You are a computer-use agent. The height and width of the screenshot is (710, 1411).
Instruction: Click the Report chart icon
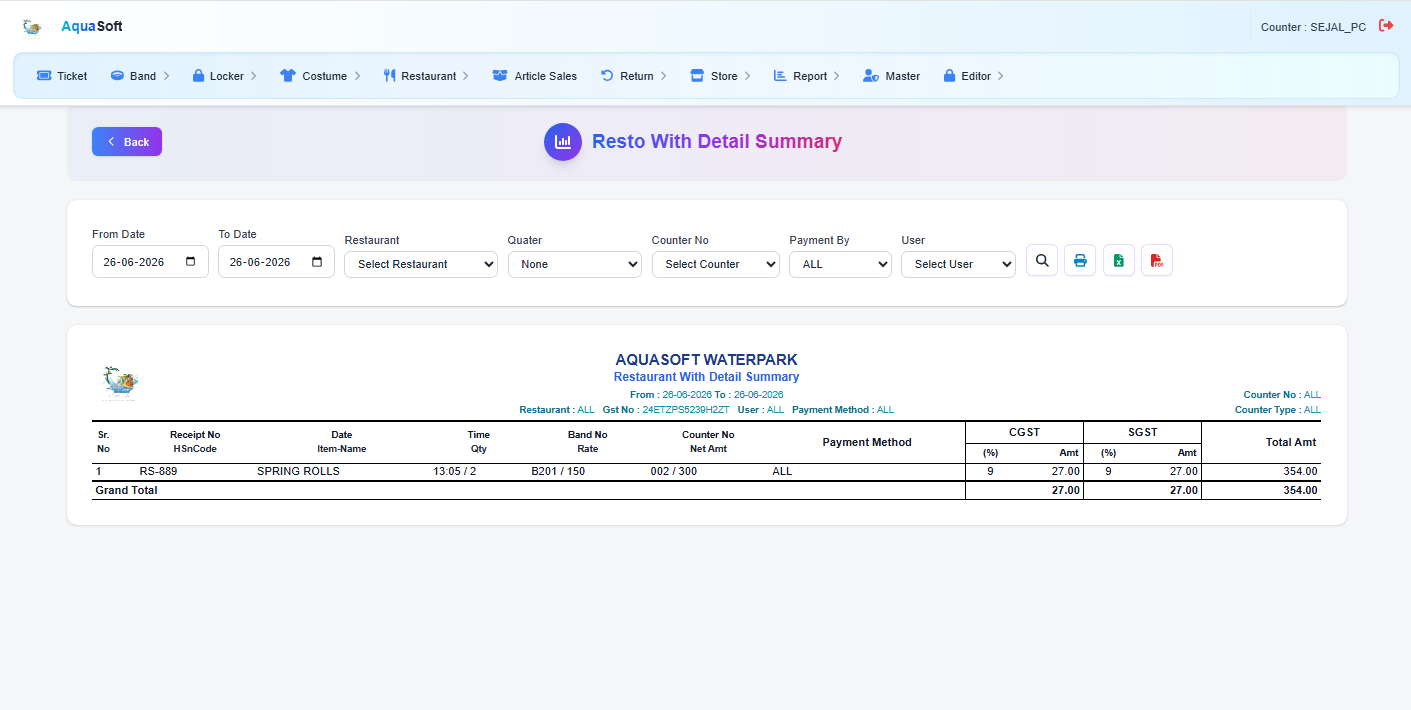780,76
